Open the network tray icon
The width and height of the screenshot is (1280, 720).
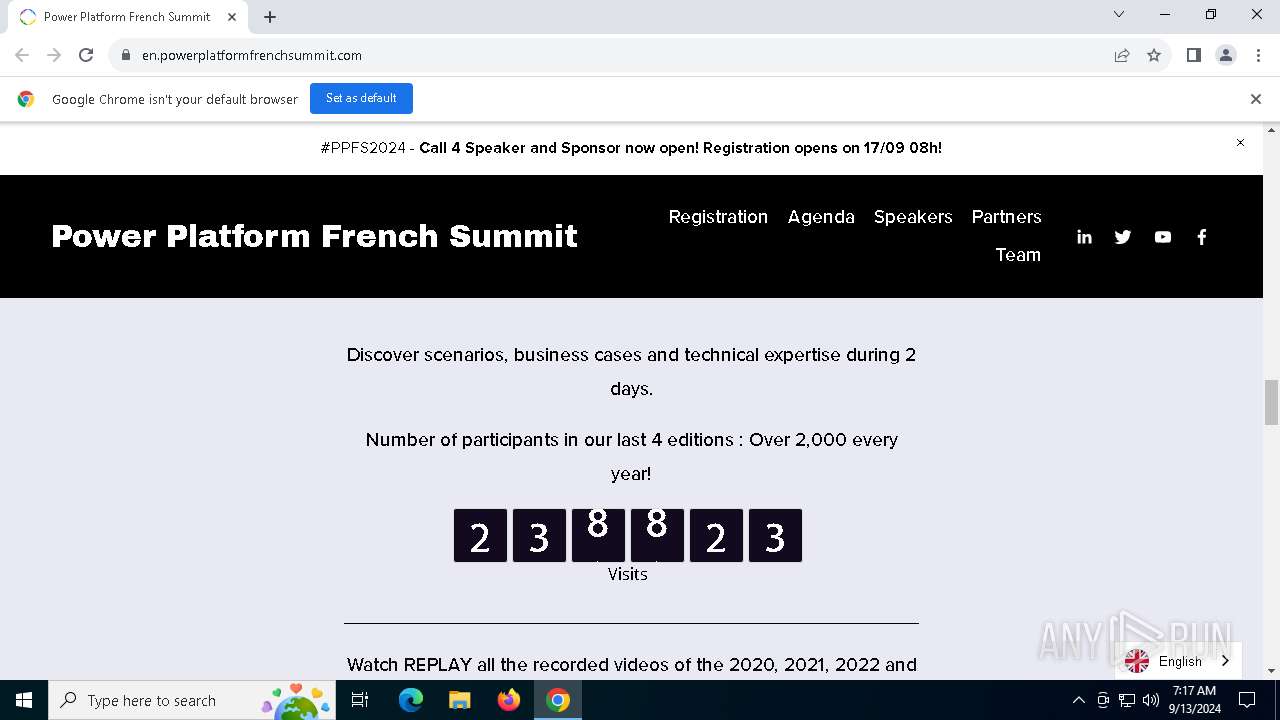tap(1127, 700)
